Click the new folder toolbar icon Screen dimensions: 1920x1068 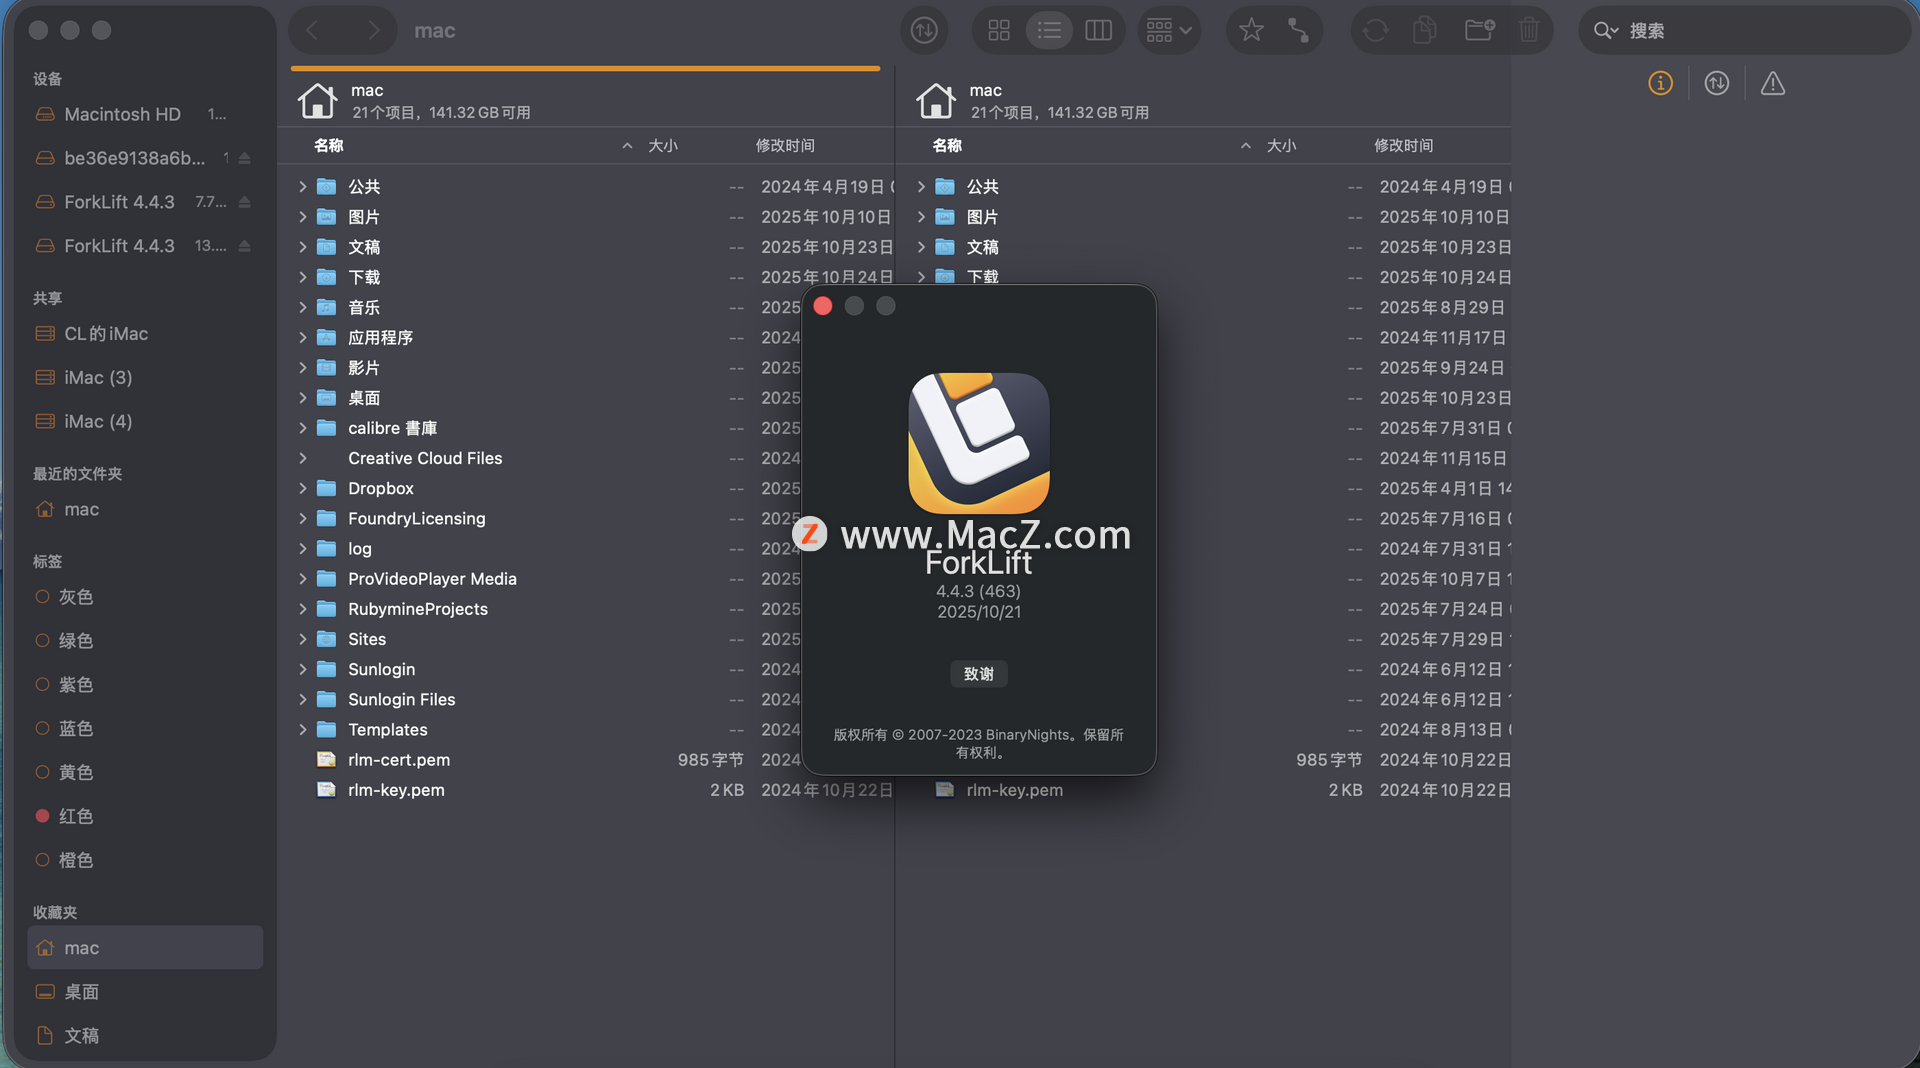pos(1478,30)
